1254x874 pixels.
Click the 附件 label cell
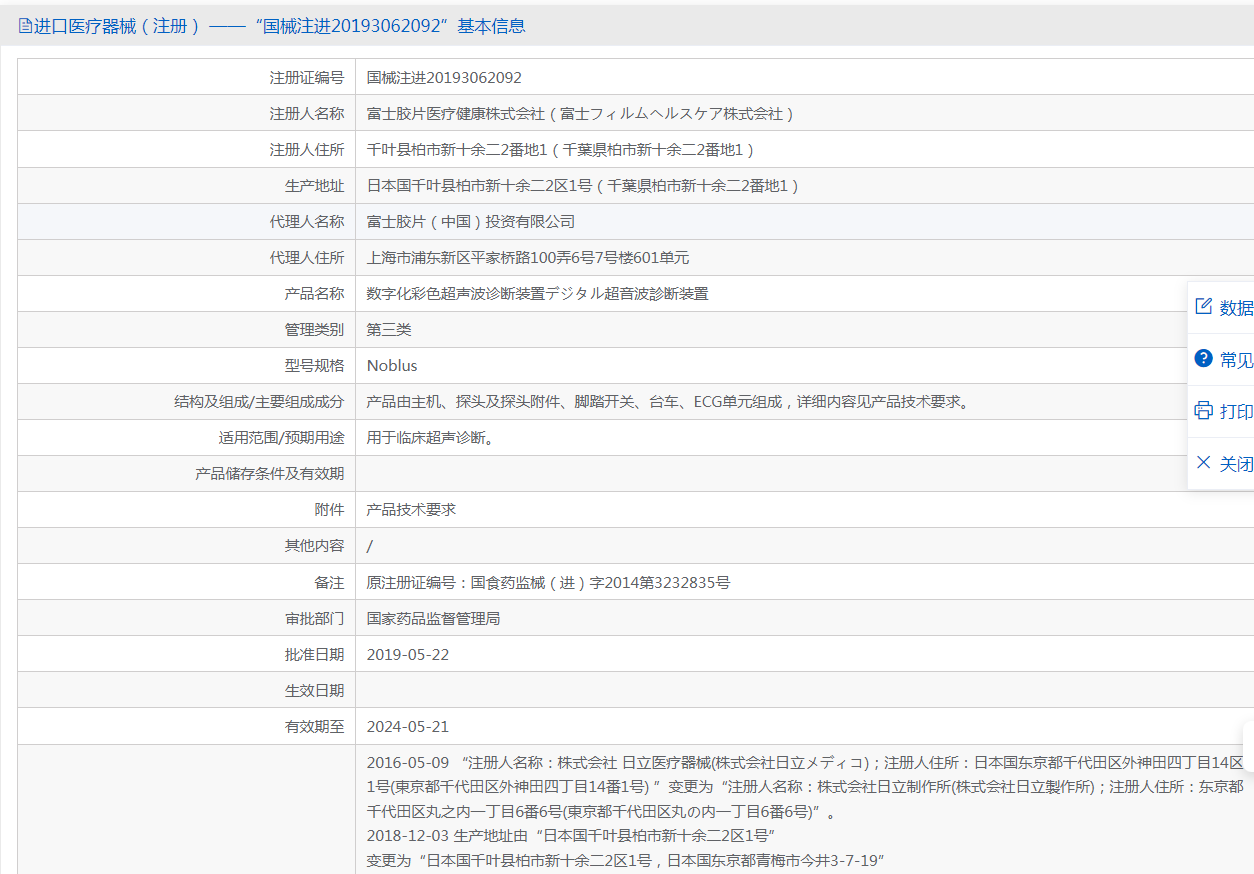tap(187, 510)
